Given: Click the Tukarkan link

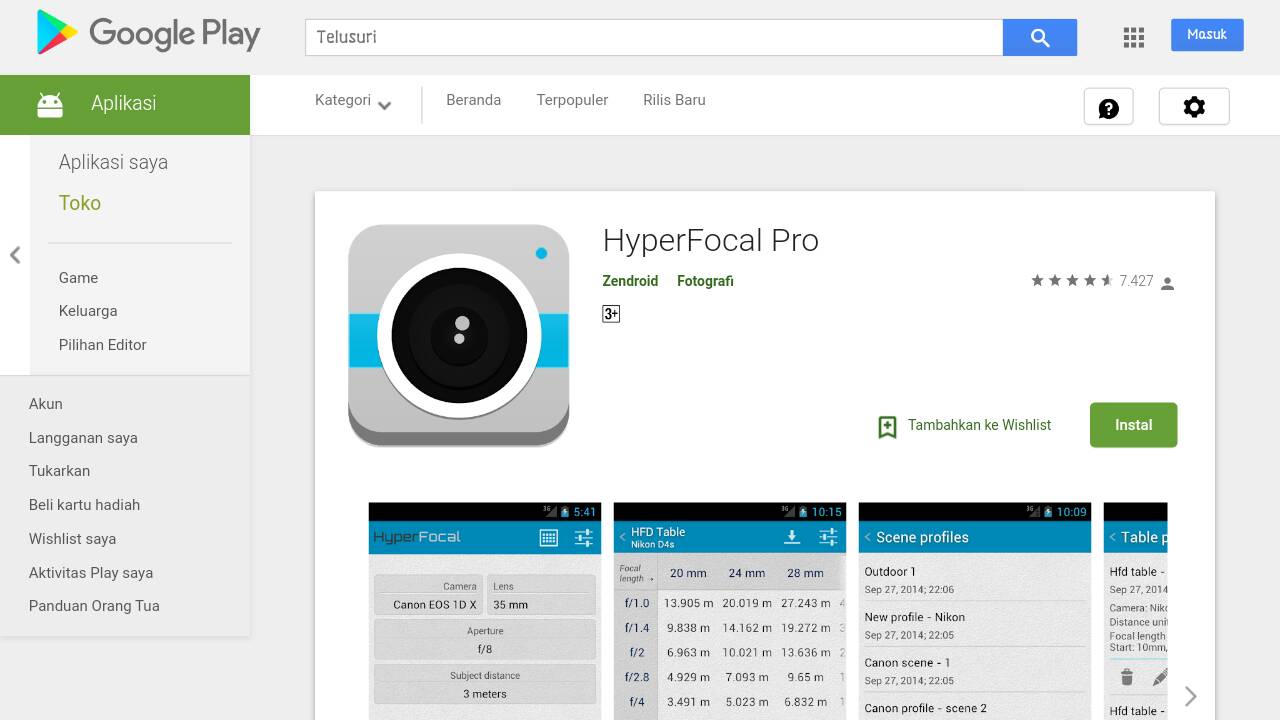Looking at the screenshot, I should click(59, 471).
